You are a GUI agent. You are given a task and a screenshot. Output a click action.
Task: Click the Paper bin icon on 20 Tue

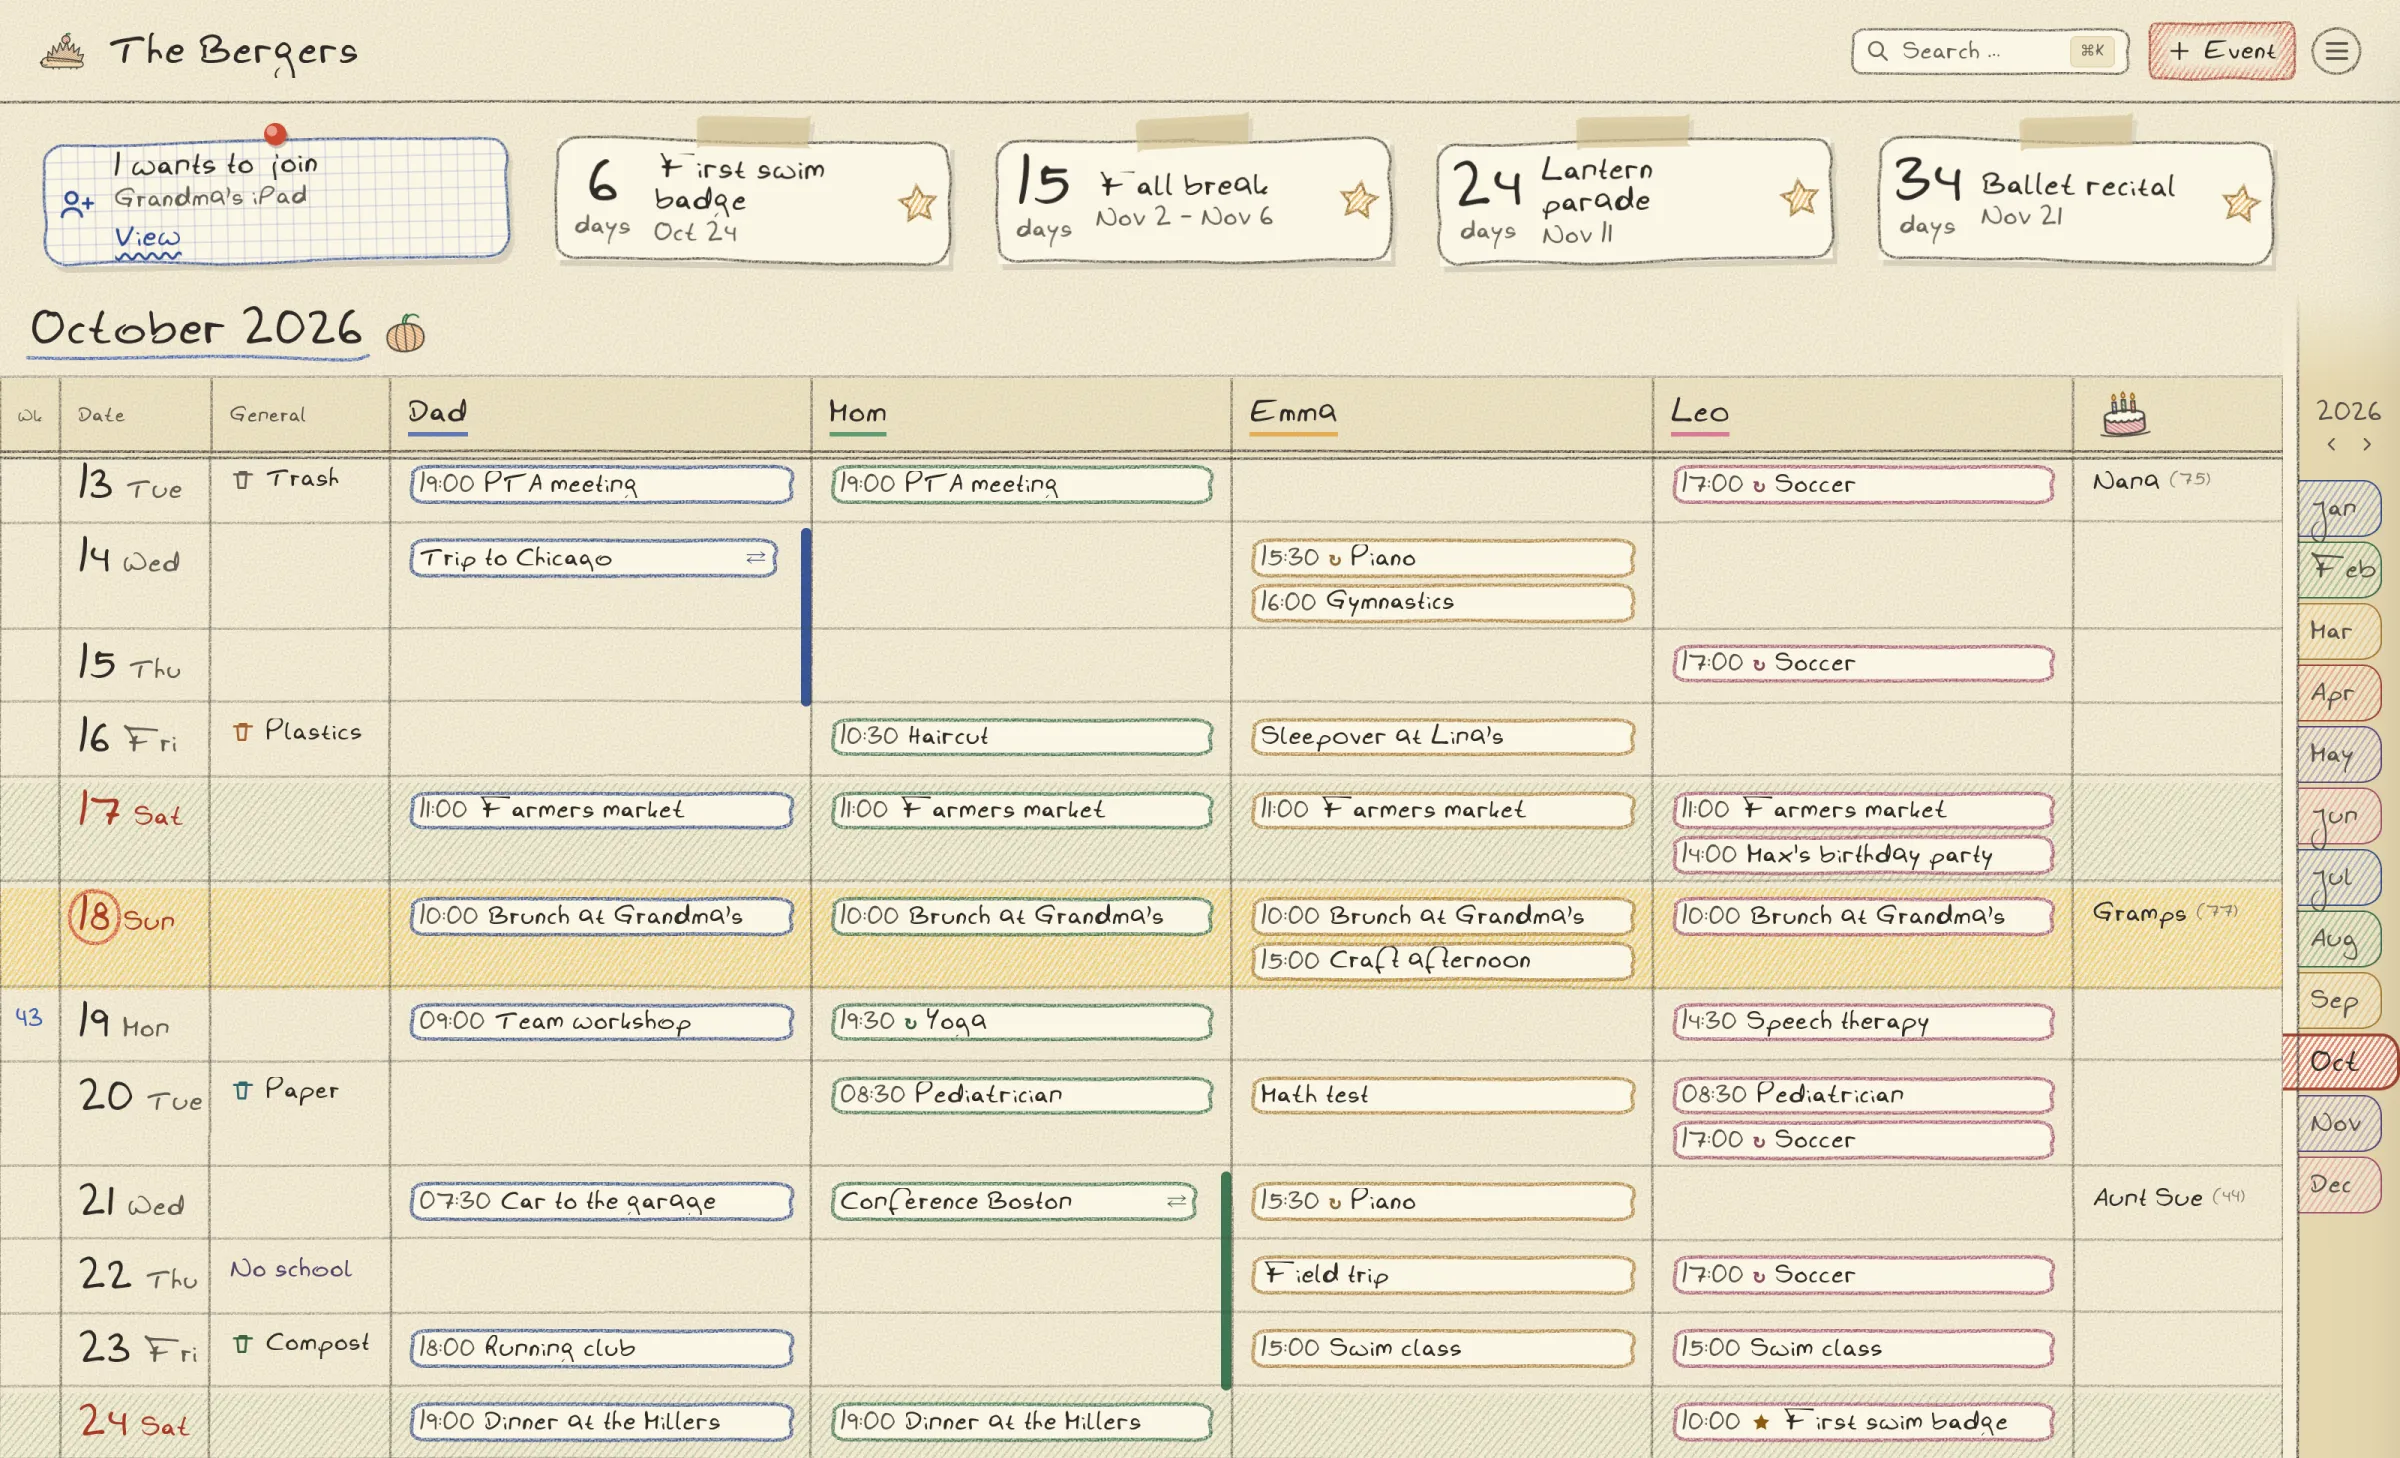[242, 1090]
